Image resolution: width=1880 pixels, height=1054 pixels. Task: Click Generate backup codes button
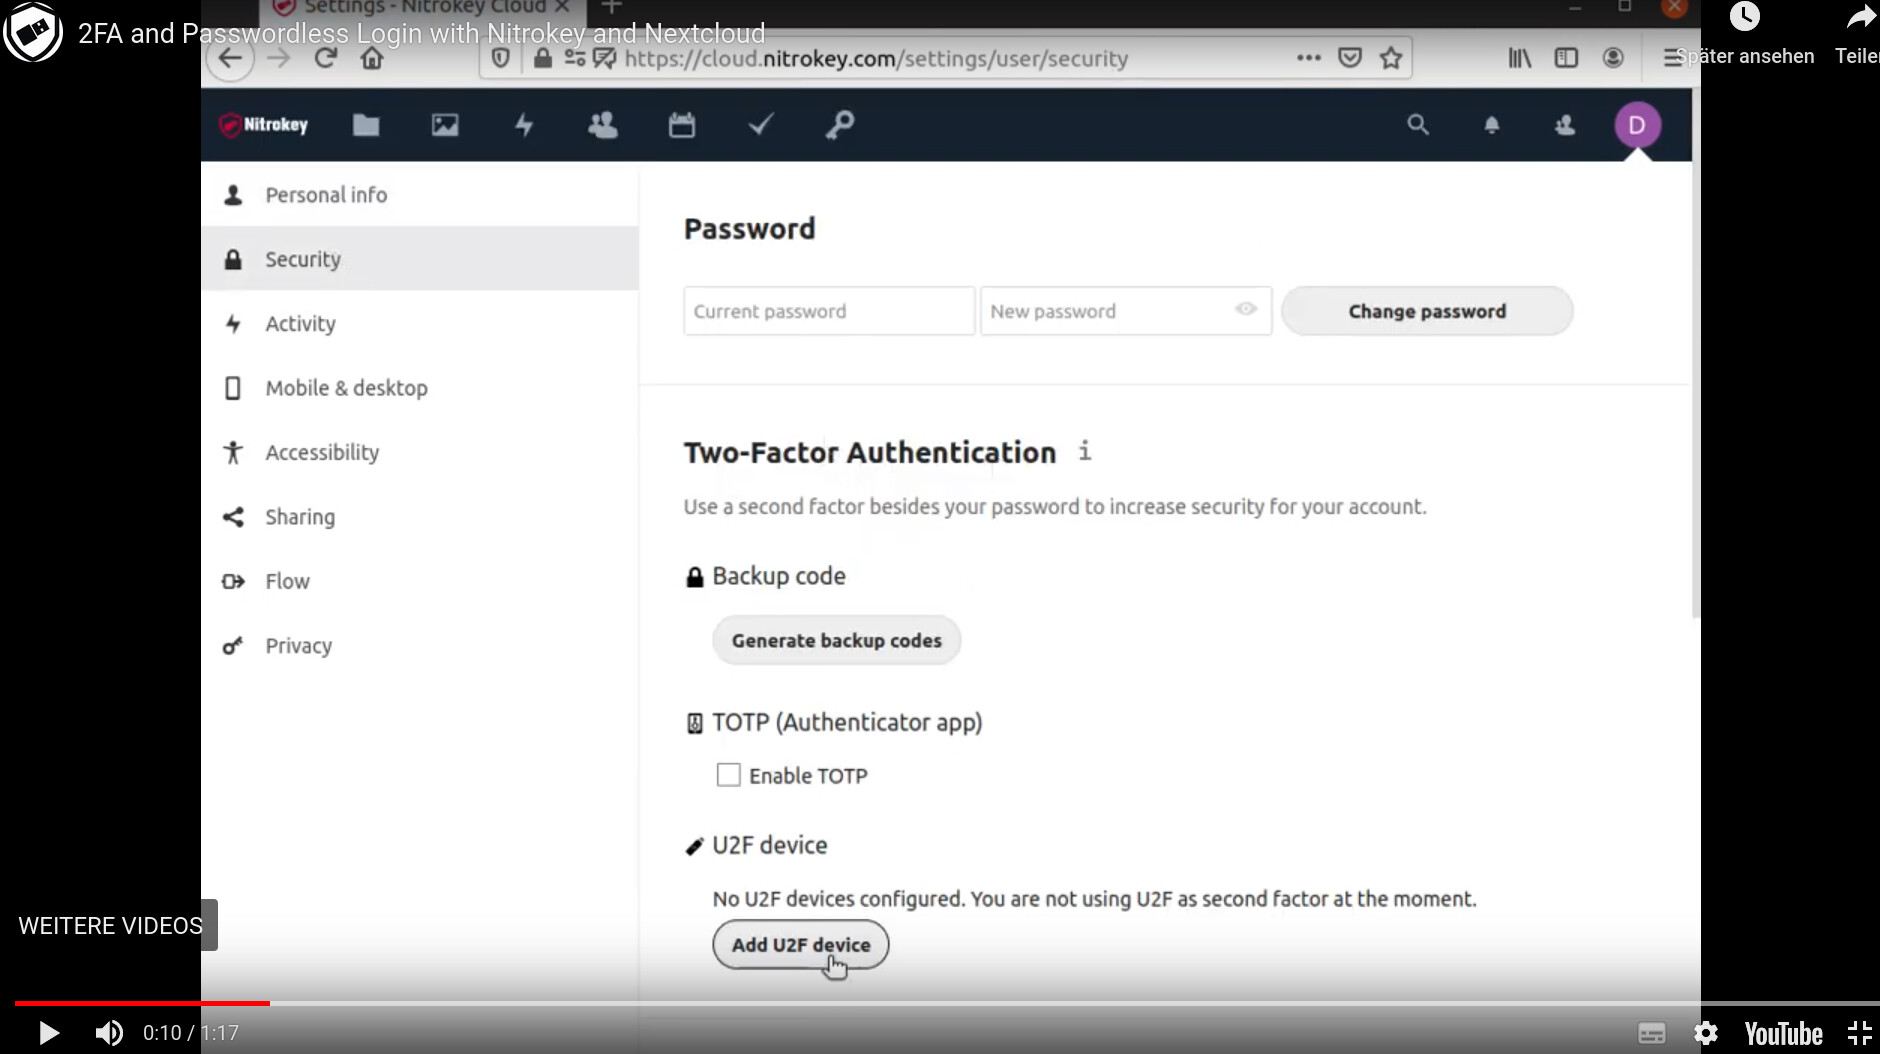click(836, 640)
